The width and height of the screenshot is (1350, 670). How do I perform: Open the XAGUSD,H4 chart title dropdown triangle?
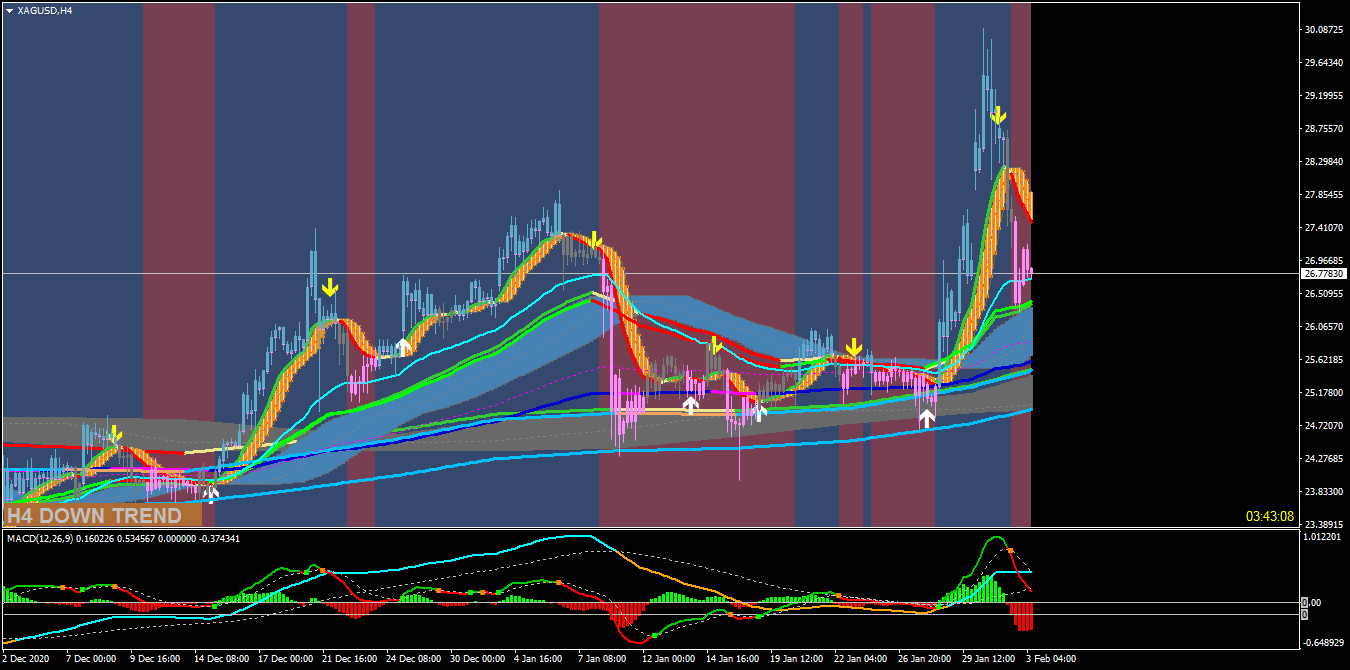coord(9,10)
